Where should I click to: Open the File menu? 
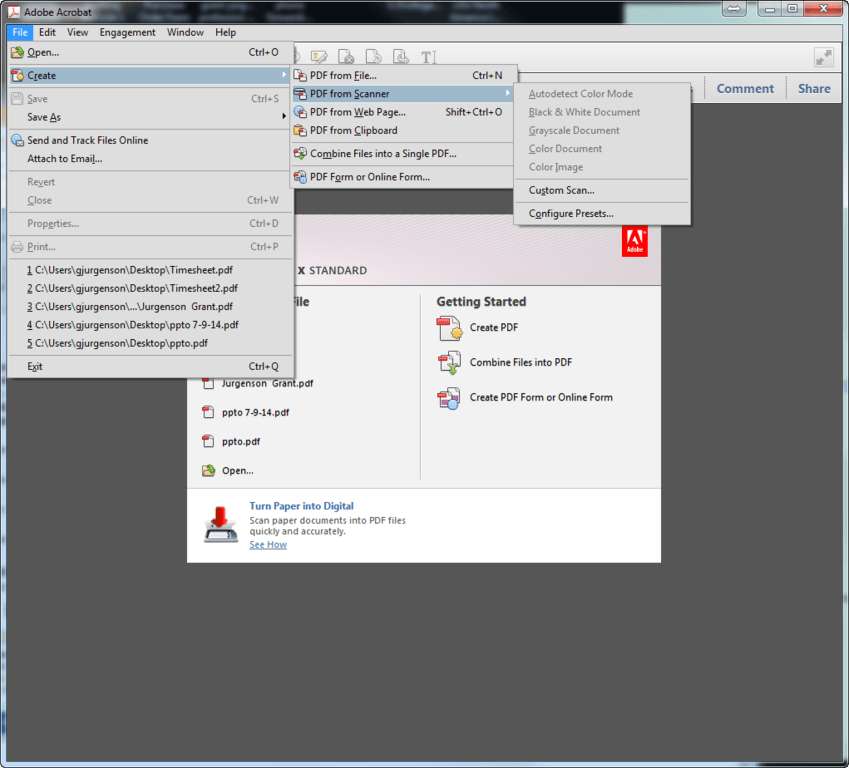20,32
